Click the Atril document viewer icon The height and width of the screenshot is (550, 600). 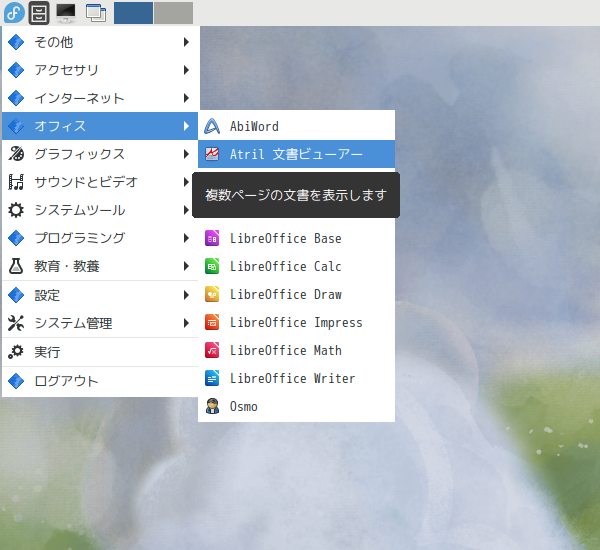(212, 154)
